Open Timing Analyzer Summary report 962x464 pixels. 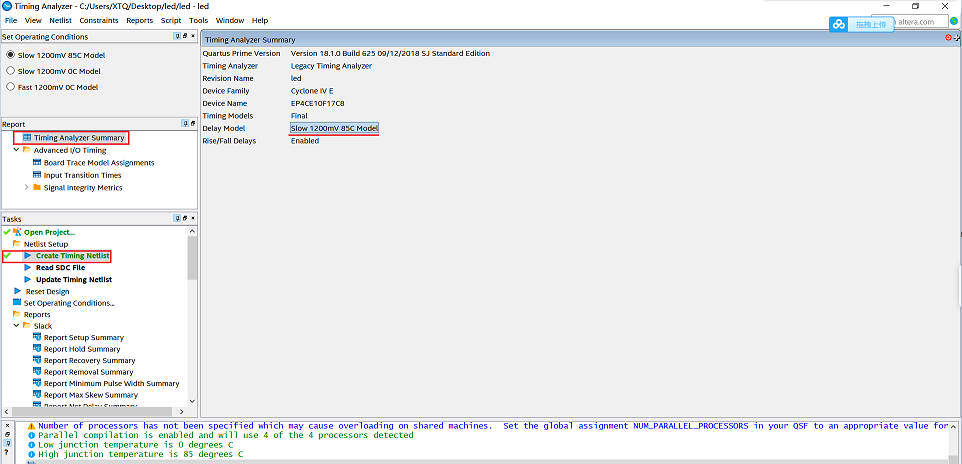pyautogui.click(x=79, y=137)
